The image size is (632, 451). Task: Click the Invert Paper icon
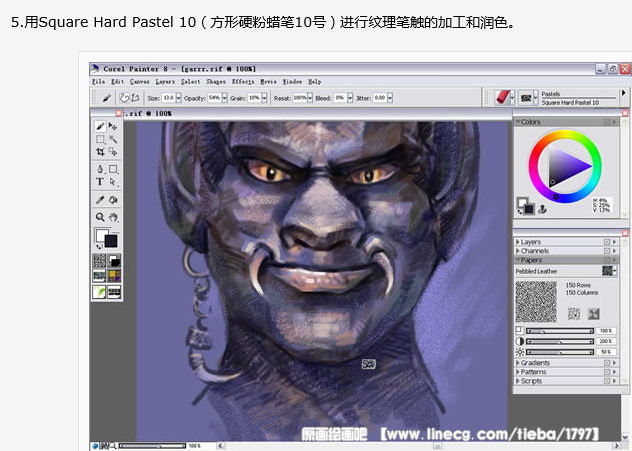pos(593,314)
